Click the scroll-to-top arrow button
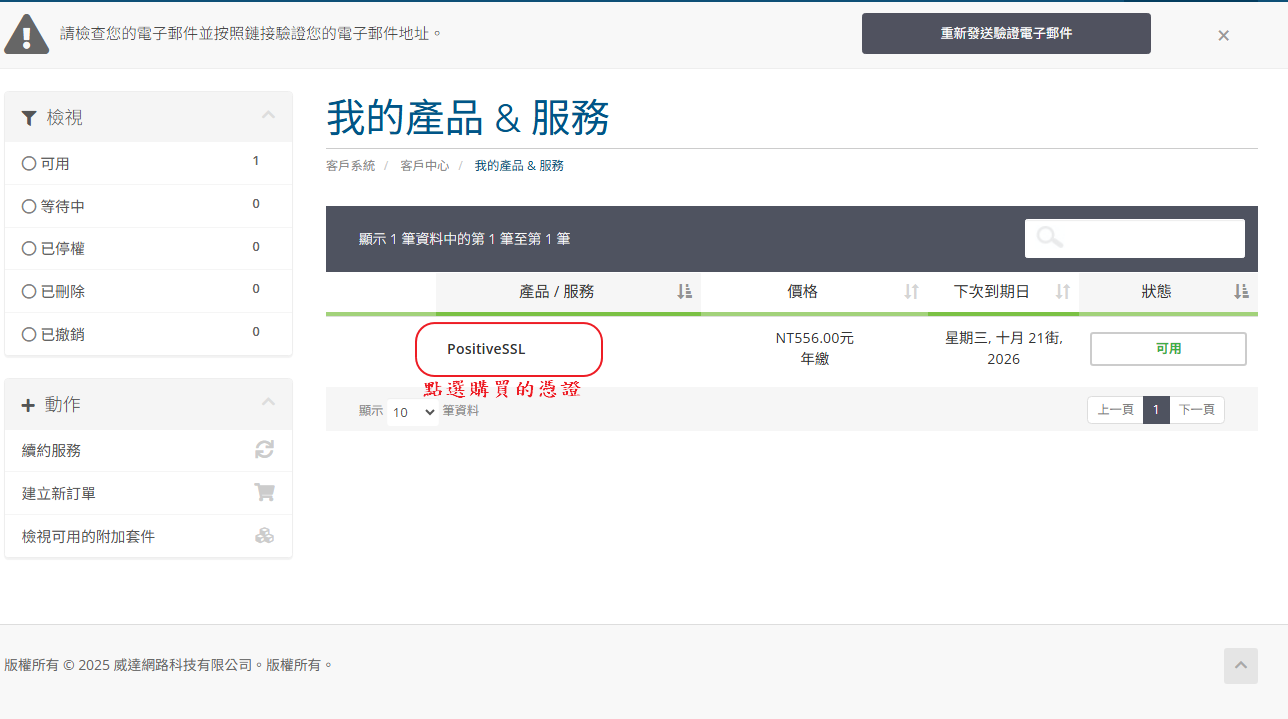 [1240, 666]
